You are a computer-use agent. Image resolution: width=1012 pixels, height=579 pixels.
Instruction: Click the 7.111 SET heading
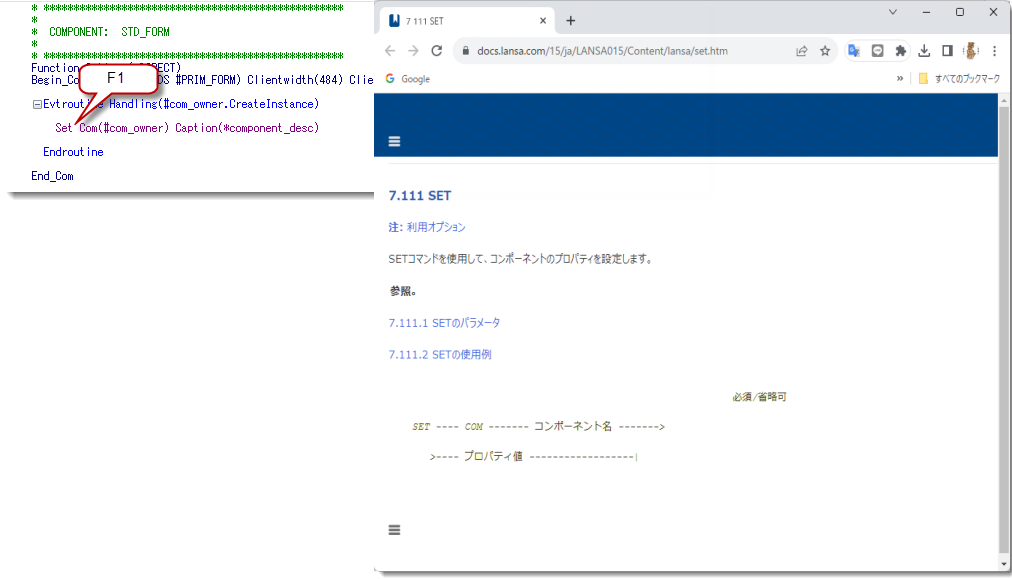[x=420, y=196]
